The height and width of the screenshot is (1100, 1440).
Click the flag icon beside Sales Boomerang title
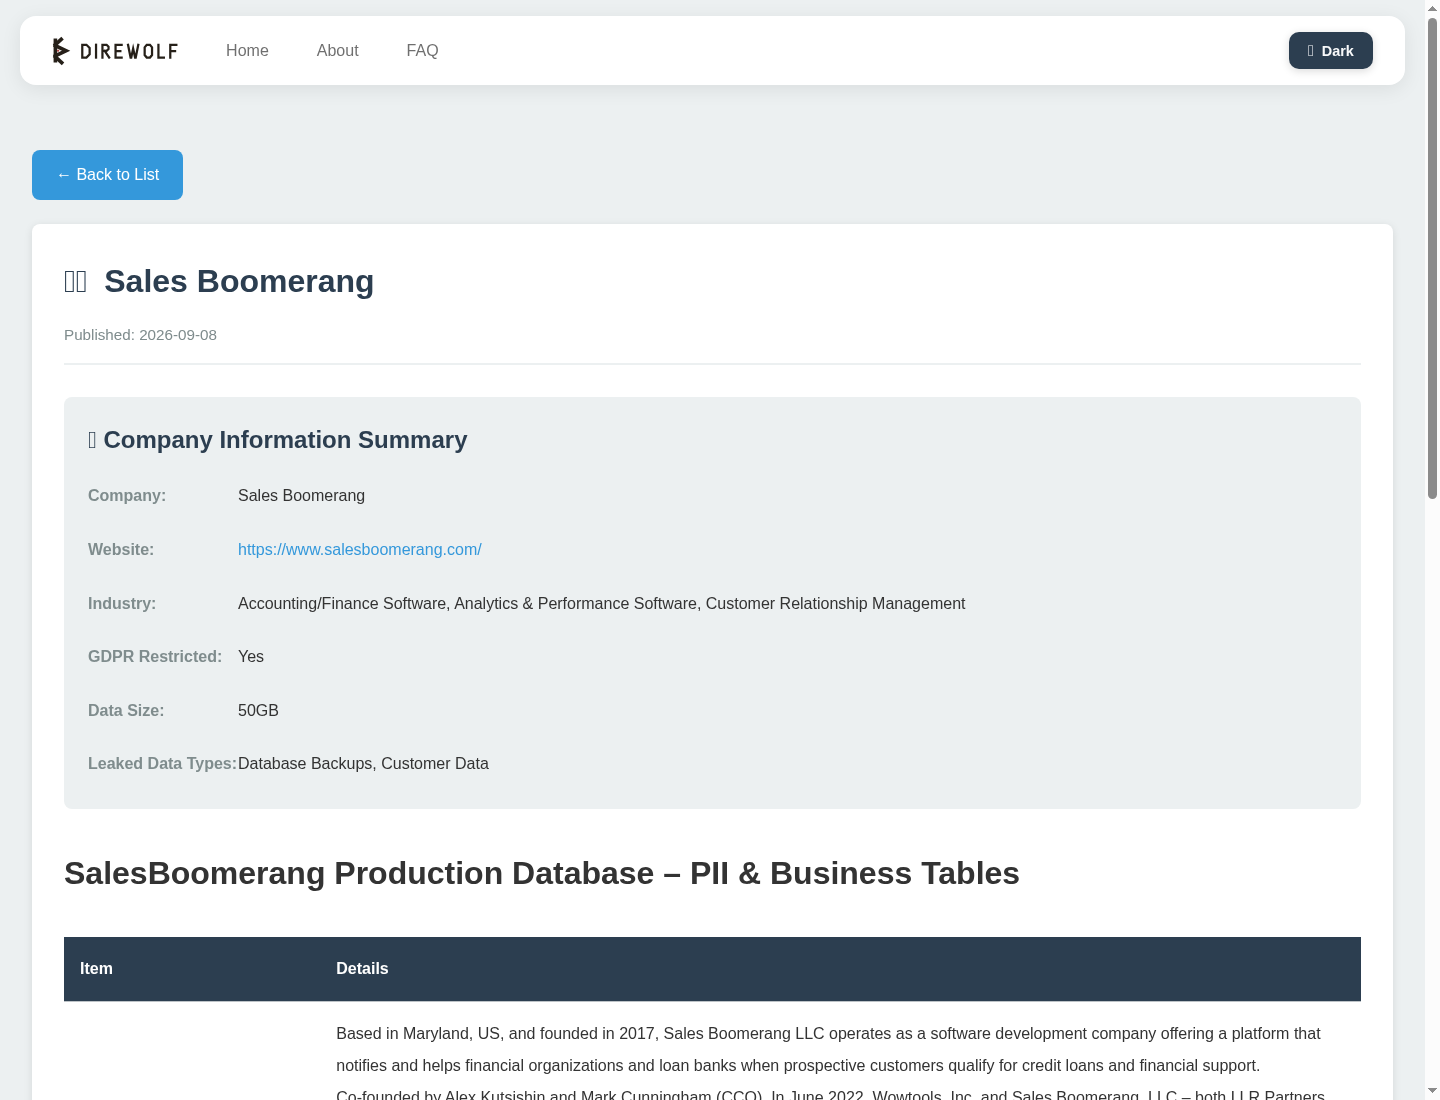coord(75,282)
